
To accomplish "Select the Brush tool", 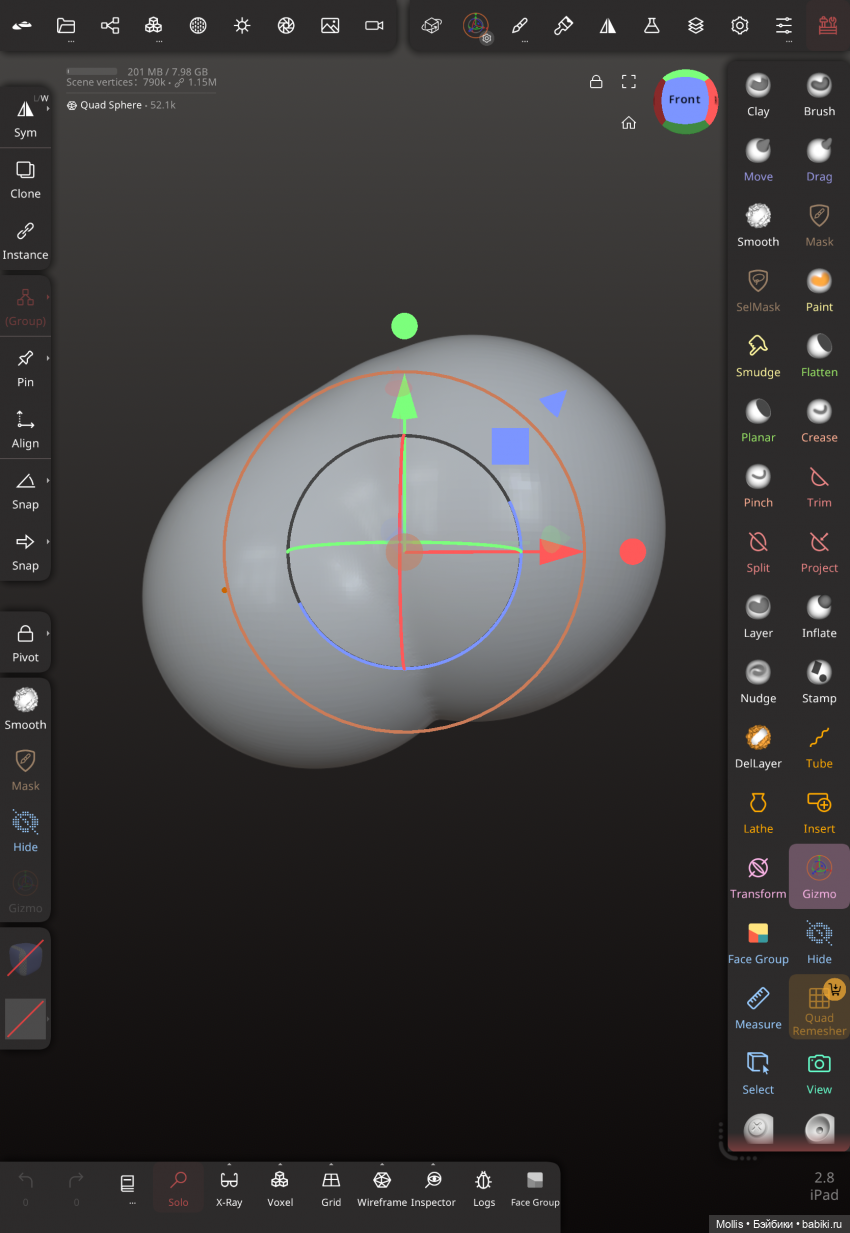I will coord(819,95).
